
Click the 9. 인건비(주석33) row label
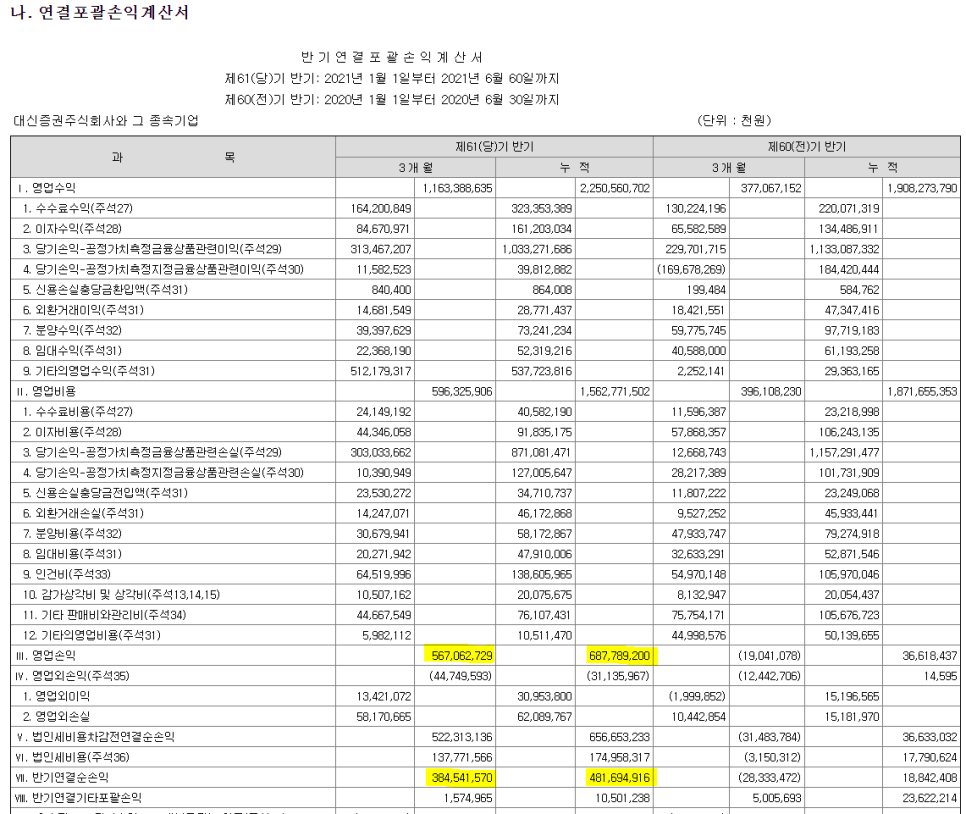[67, 574]
